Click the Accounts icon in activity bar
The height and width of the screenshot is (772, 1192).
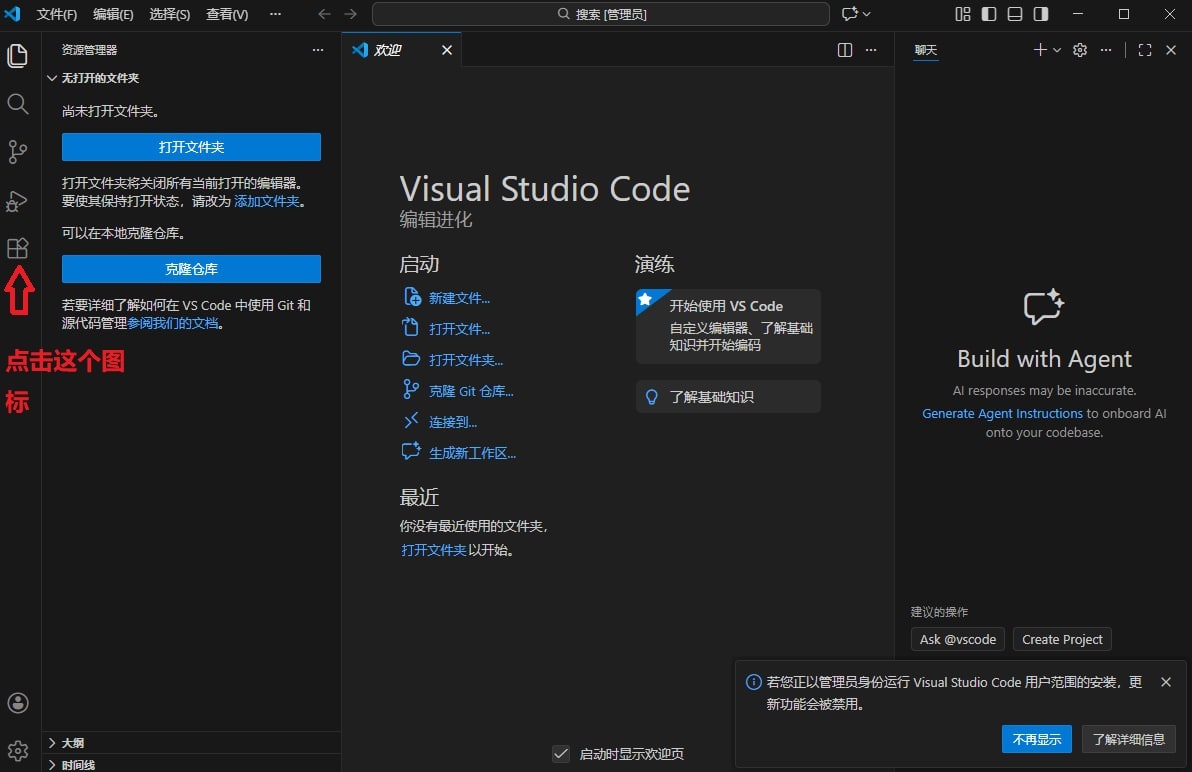[x=18, y=703]
